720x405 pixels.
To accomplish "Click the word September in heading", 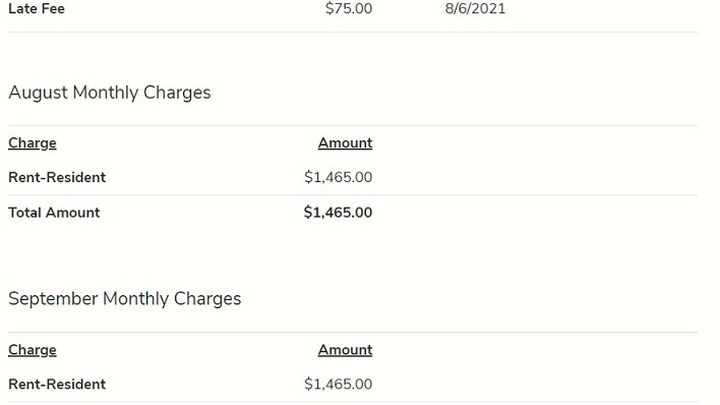I will pyautogui.click(x=53, y=299).
